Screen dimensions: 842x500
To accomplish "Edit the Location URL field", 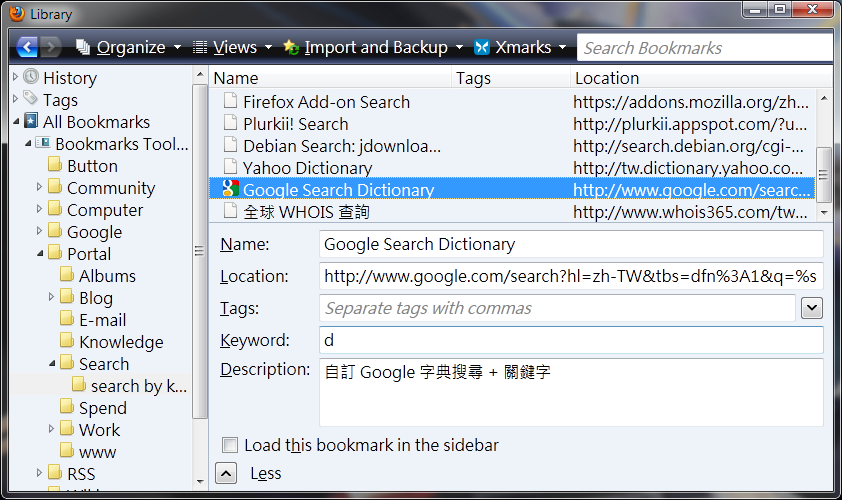I will pos(571,277).
